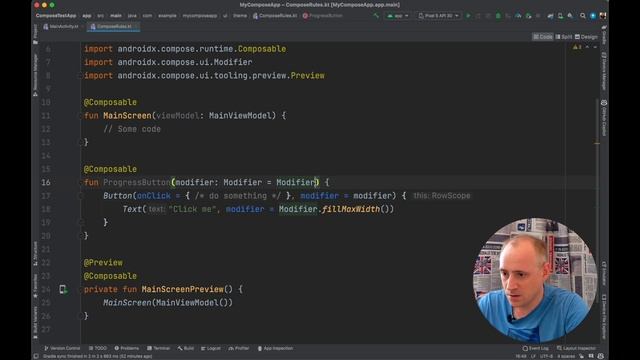Open the Emulator side panel
The image size is (640, 360).
pyautogui.click(x=604, y=273)
